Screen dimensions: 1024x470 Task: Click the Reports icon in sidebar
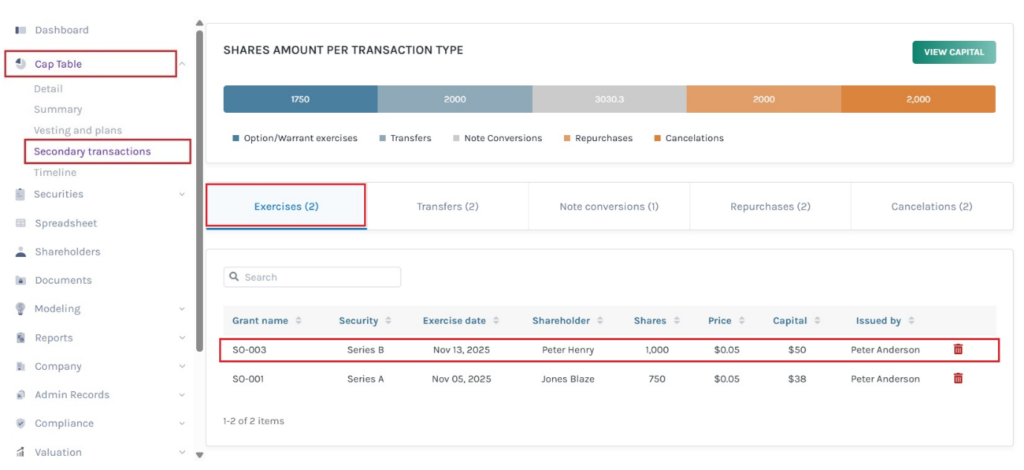coord(20,337)
